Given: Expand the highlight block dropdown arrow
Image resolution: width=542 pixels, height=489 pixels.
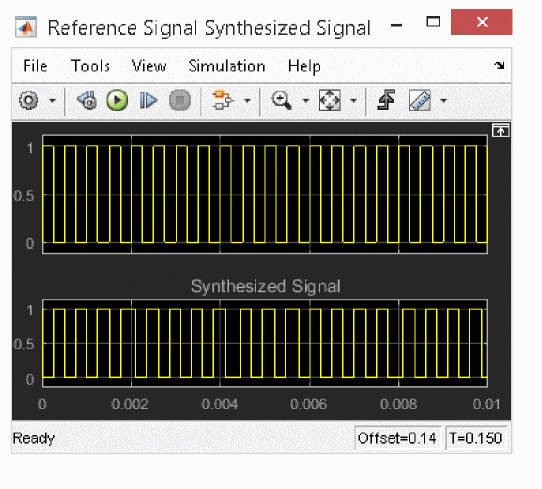Looking at the screenshot, I should (247, 101).
